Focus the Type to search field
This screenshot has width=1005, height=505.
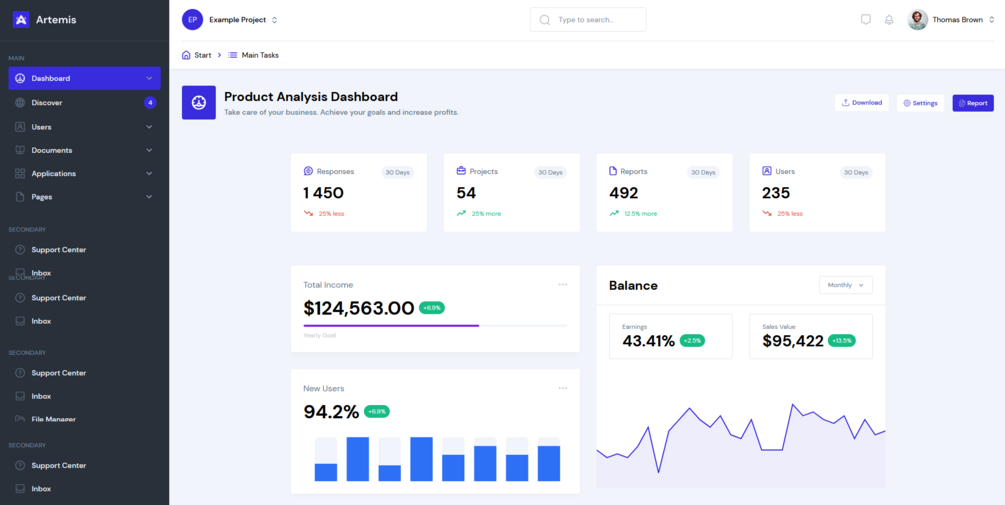pyautogui.click(x=588, y=20)
